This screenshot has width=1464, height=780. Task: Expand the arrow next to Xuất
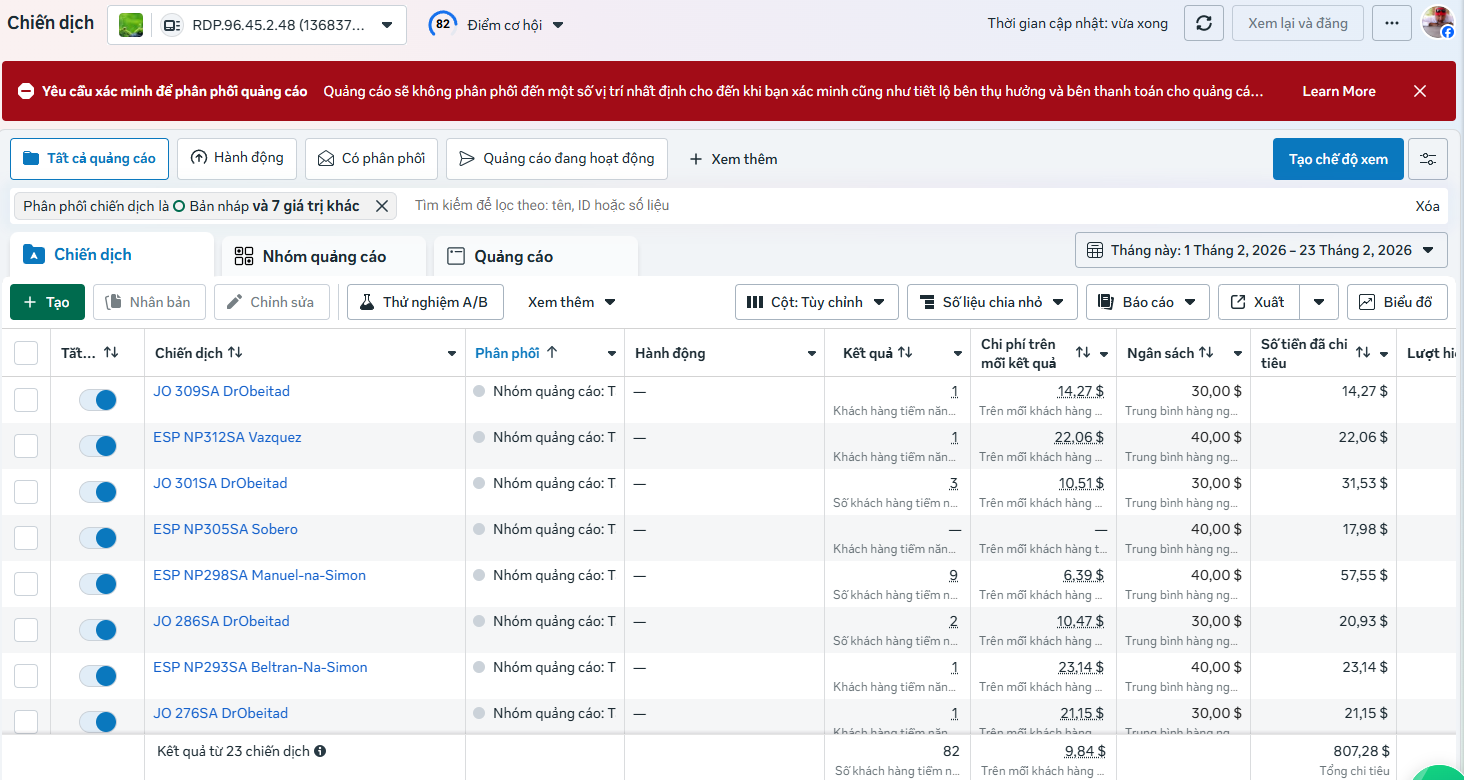click(1319, 302)
